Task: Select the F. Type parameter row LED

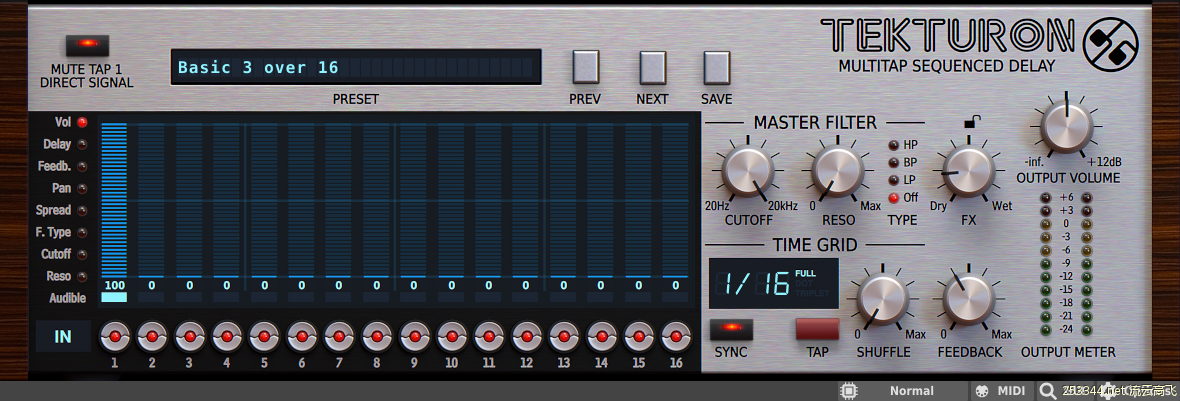Action: (x=82, y=232)
